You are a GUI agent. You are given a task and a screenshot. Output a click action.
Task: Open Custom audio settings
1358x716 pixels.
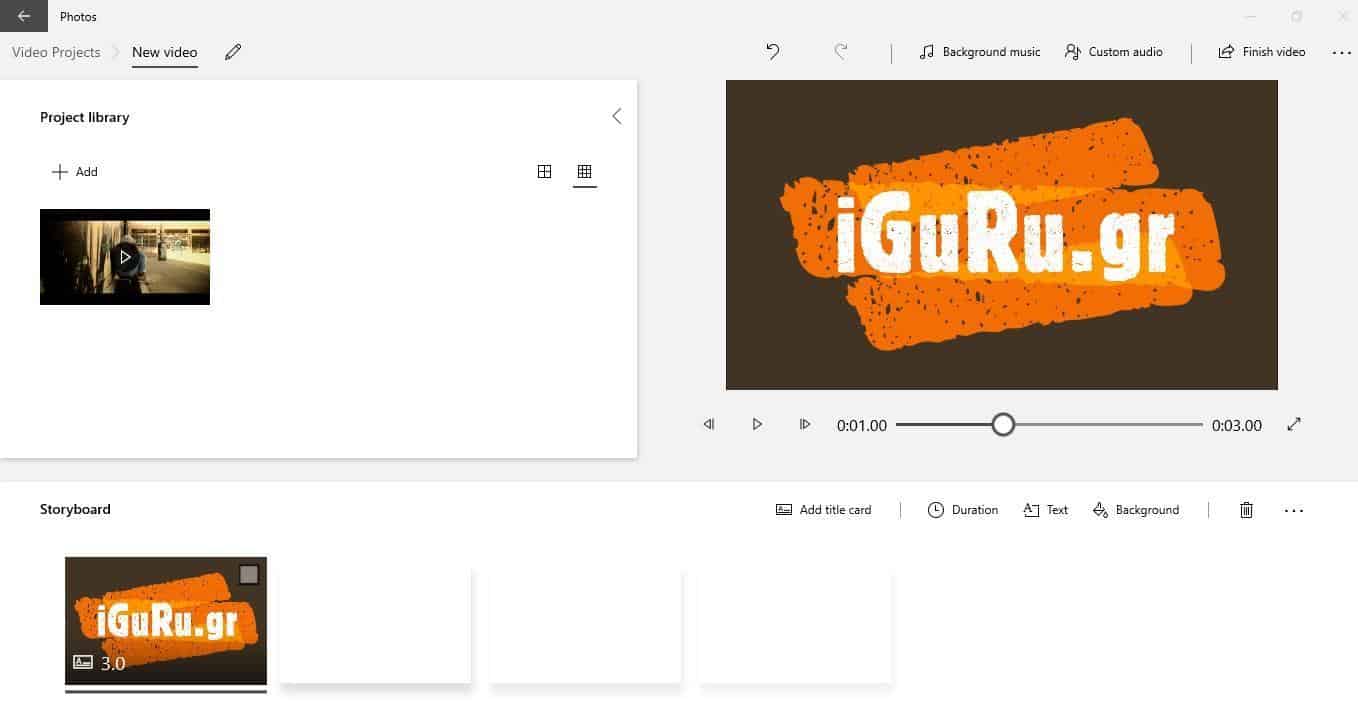(x=1114, y=52)
